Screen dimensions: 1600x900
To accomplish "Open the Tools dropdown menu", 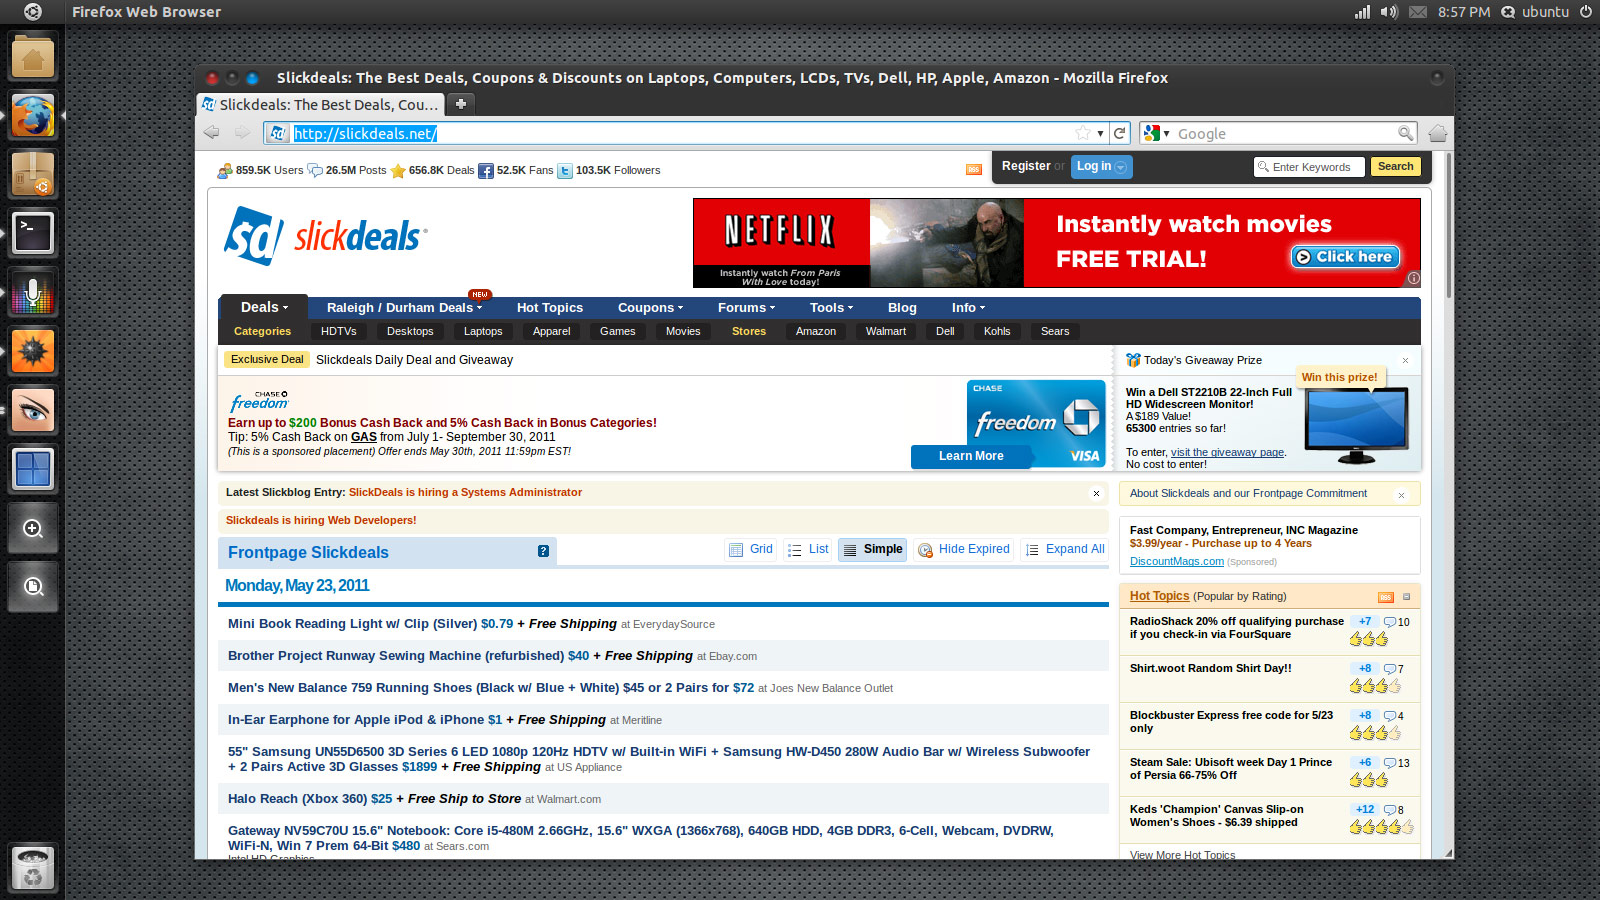I will click(x=832, y=308).
